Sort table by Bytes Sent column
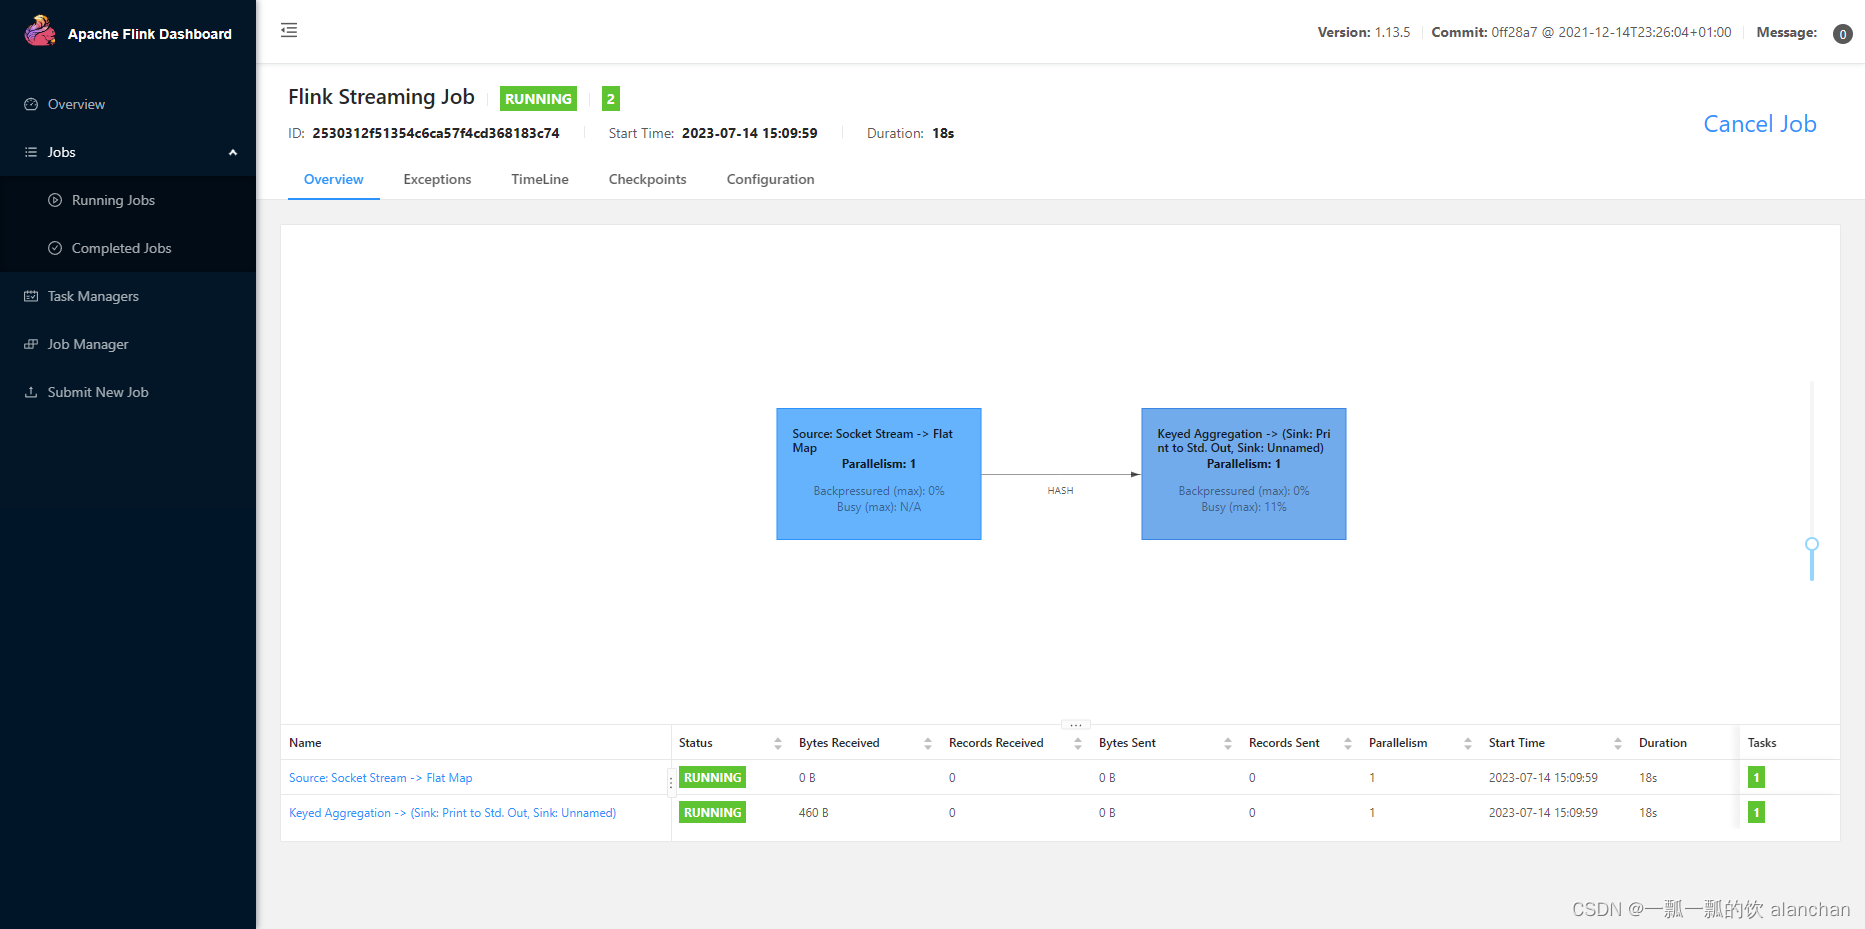The image size is (1865, 929). [1228, 743]
